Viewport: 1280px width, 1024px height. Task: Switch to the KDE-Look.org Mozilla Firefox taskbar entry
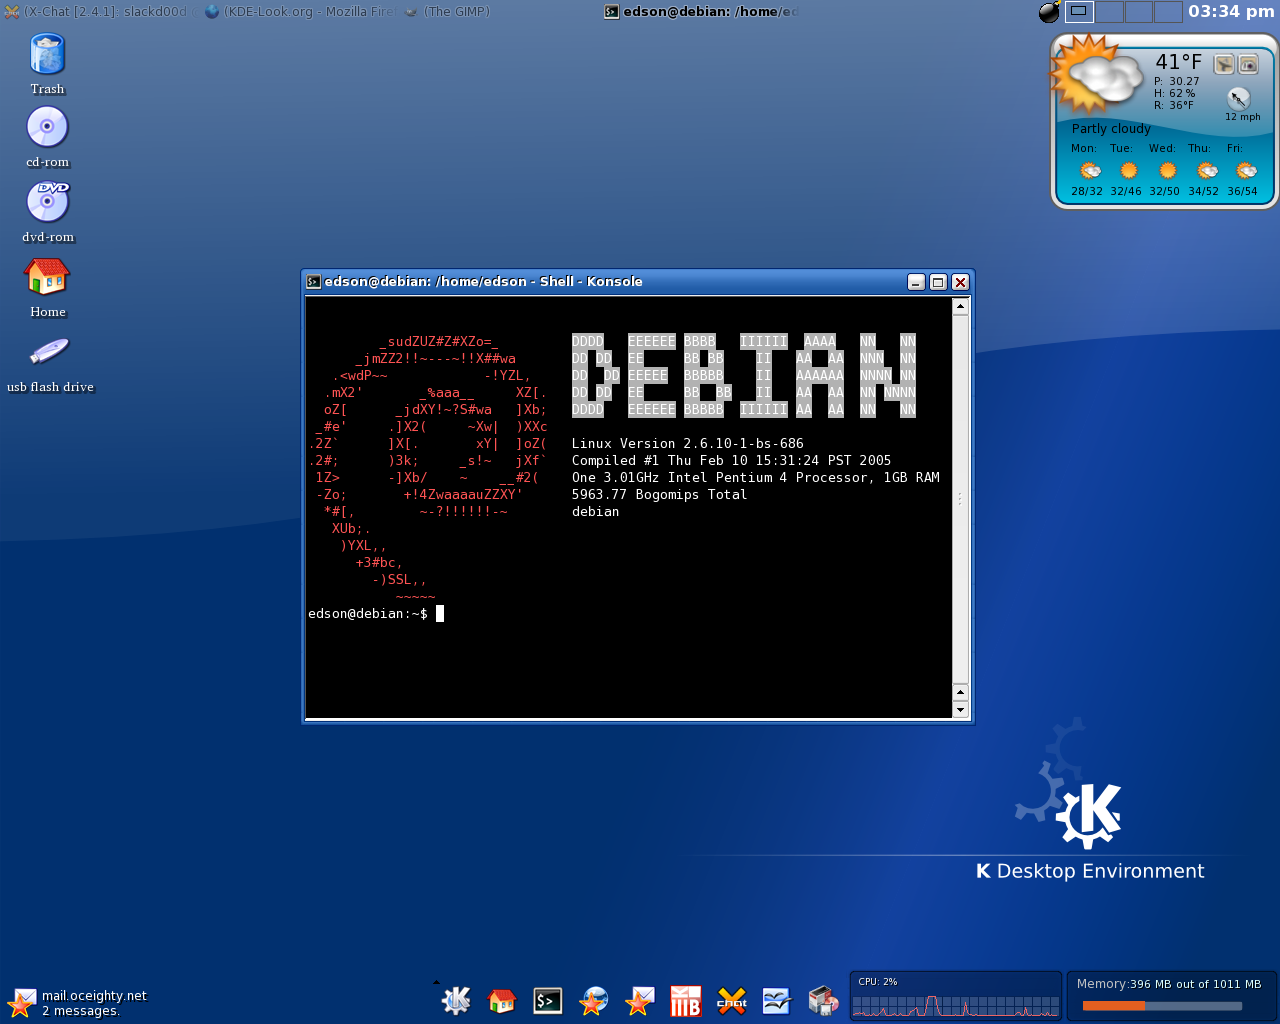click(x=300, y=12)
